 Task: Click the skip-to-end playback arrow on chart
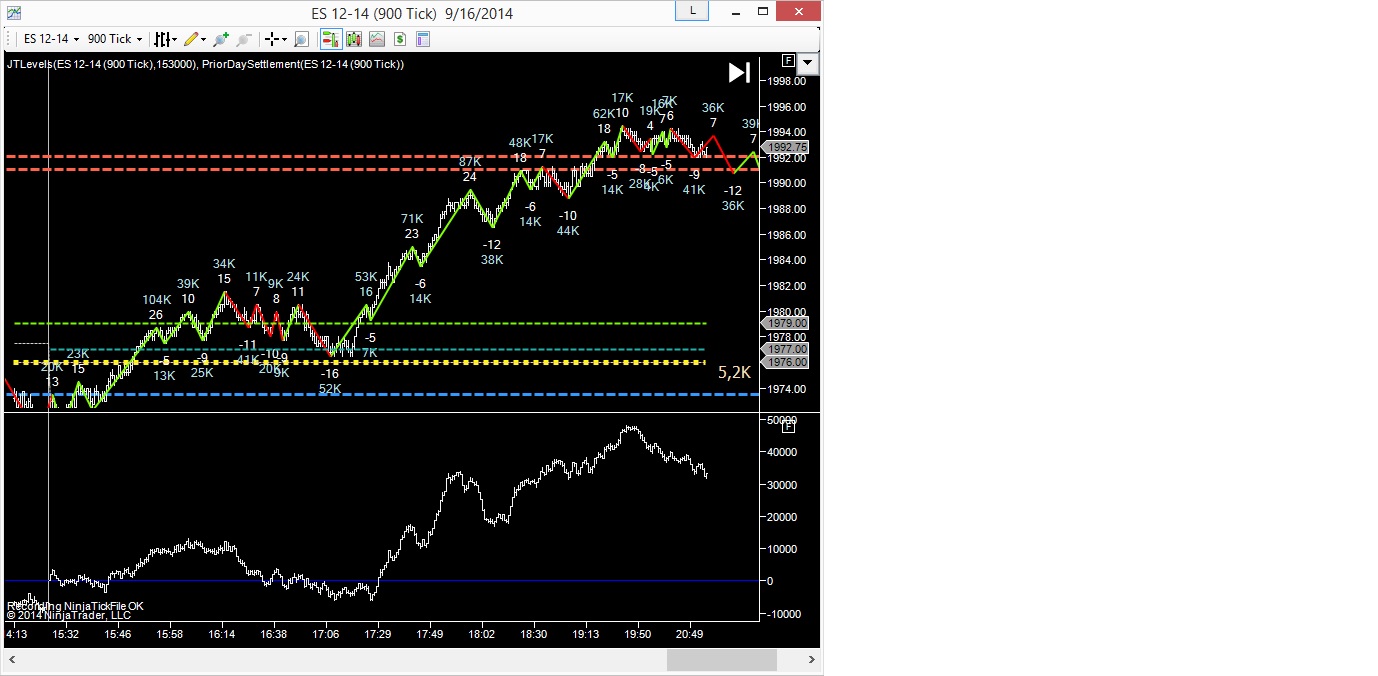(x=739, y=72)
